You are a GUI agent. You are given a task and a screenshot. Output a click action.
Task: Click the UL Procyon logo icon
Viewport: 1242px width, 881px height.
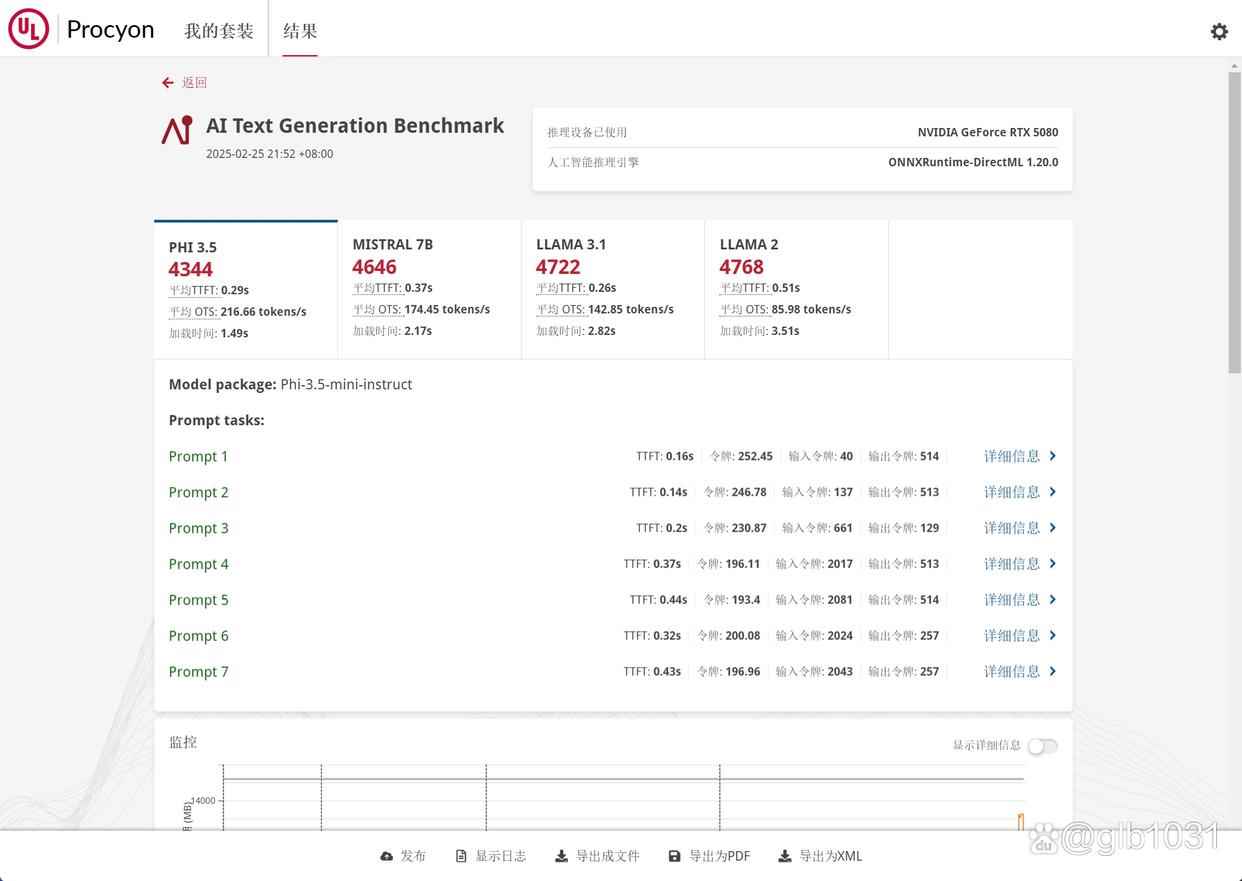[28, 30]
